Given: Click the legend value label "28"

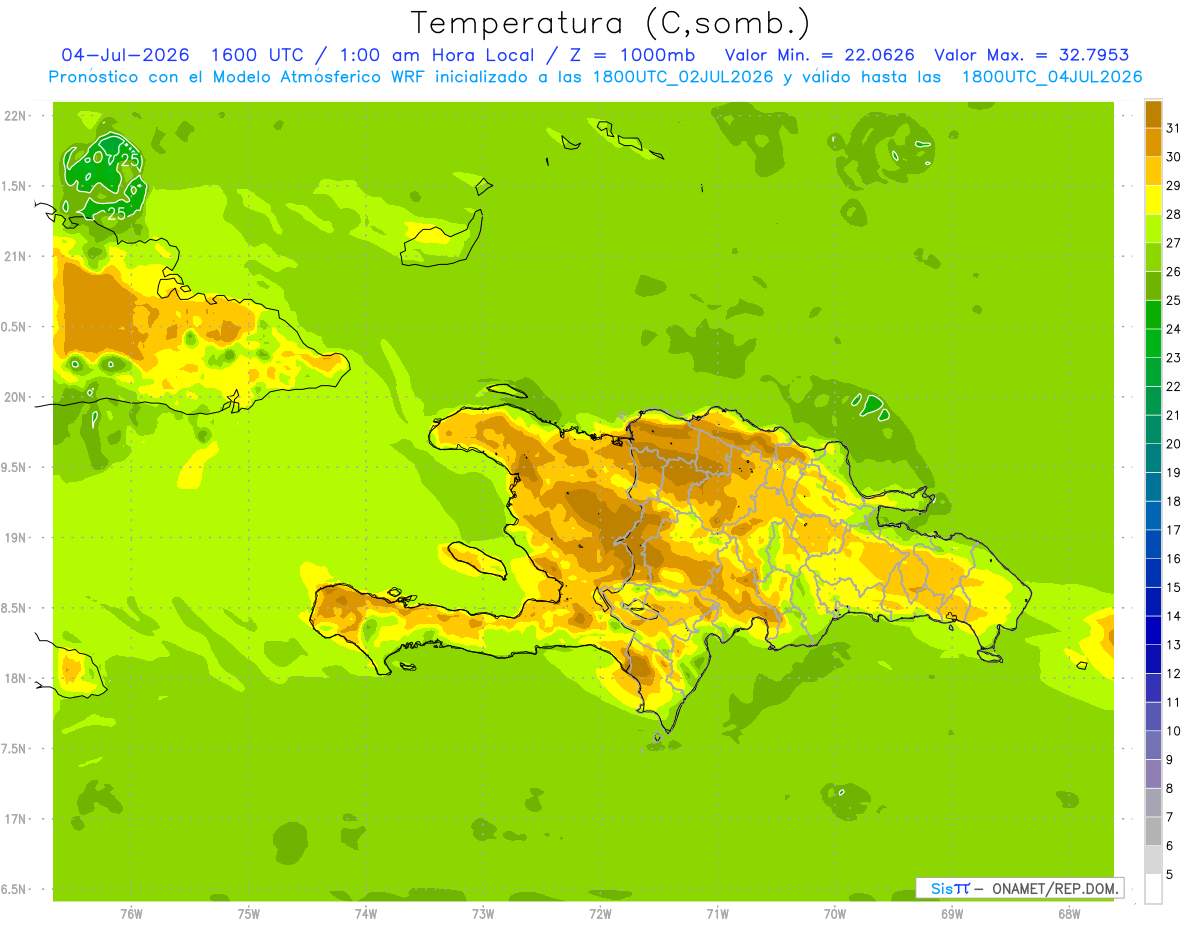Looking at the screenshot, I should click(1173, 214).
